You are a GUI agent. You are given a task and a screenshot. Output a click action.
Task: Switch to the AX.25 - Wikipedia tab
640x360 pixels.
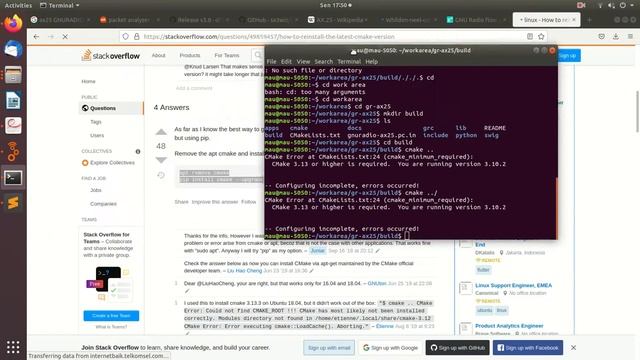[x=338, y=20]
